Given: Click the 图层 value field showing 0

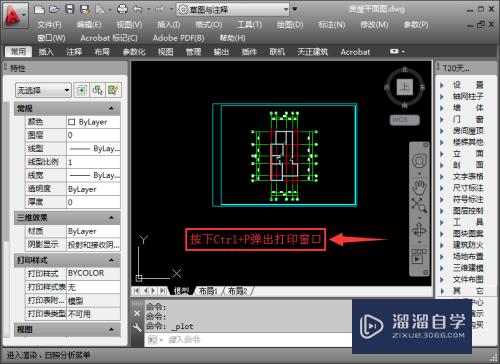Looking at the screenshot, I should click(x=93, y=135).
